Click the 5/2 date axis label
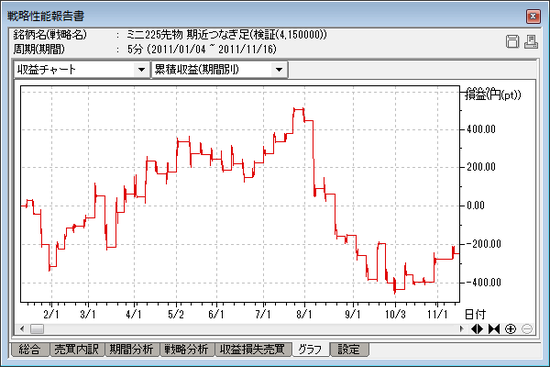This screenshot has width=550, height=367. coord(176,314)
